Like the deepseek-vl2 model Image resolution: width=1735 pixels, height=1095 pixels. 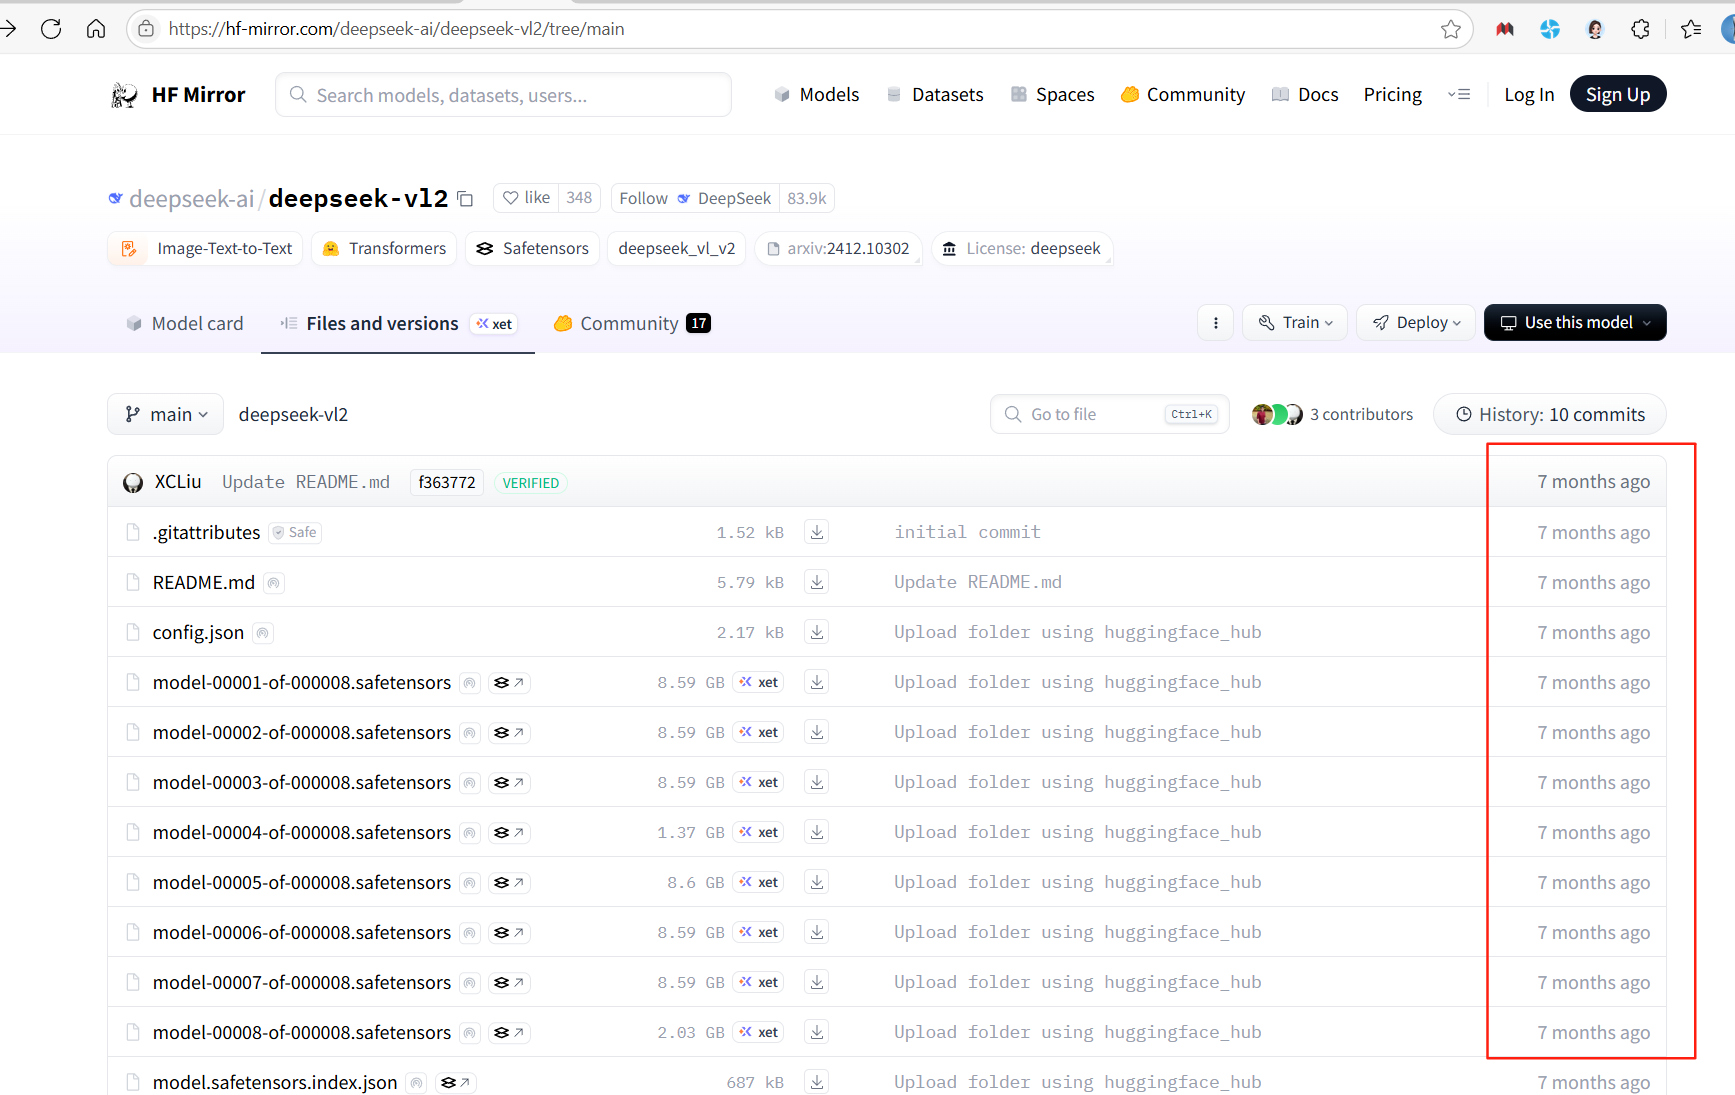pos(527,198)
